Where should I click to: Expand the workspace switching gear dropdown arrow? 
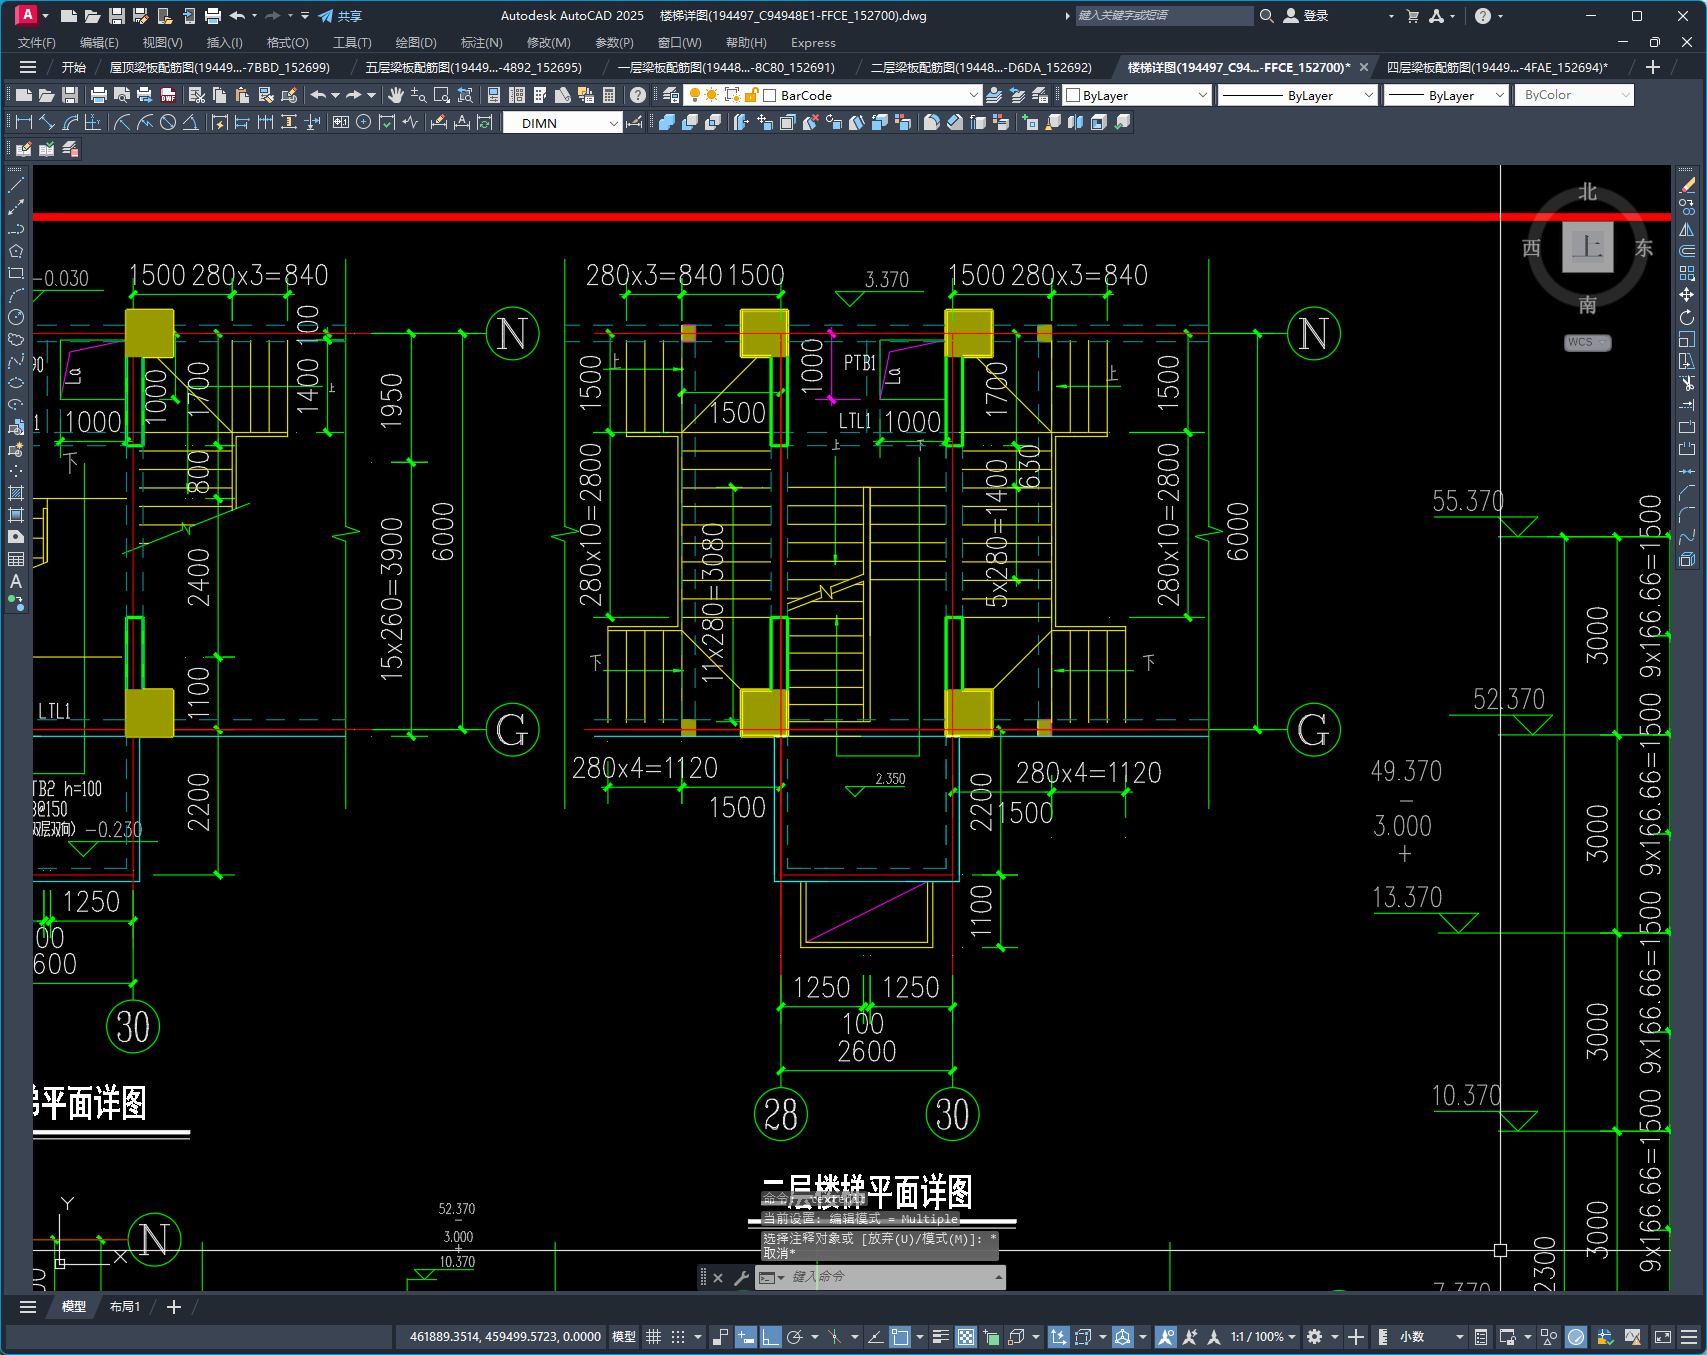coord(1335,1337)
